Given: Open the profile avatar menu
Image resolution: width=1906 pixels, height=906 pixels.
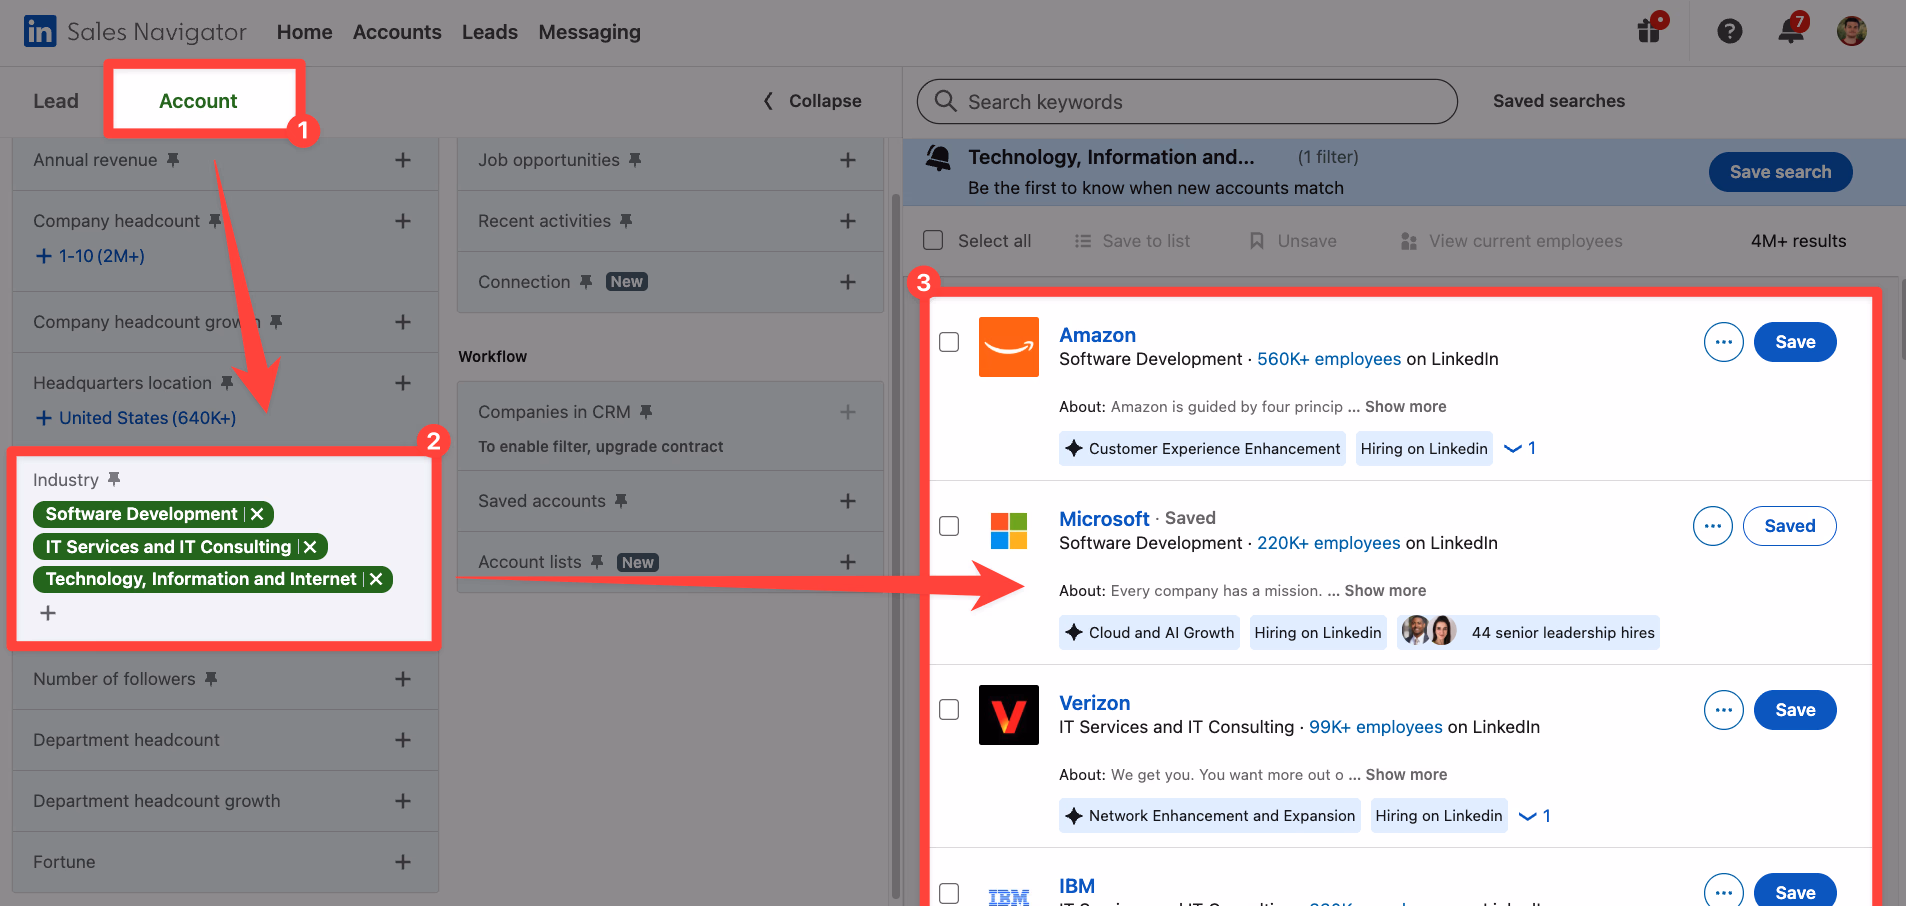Looking at the screenshot, I should click(1852, 31).
